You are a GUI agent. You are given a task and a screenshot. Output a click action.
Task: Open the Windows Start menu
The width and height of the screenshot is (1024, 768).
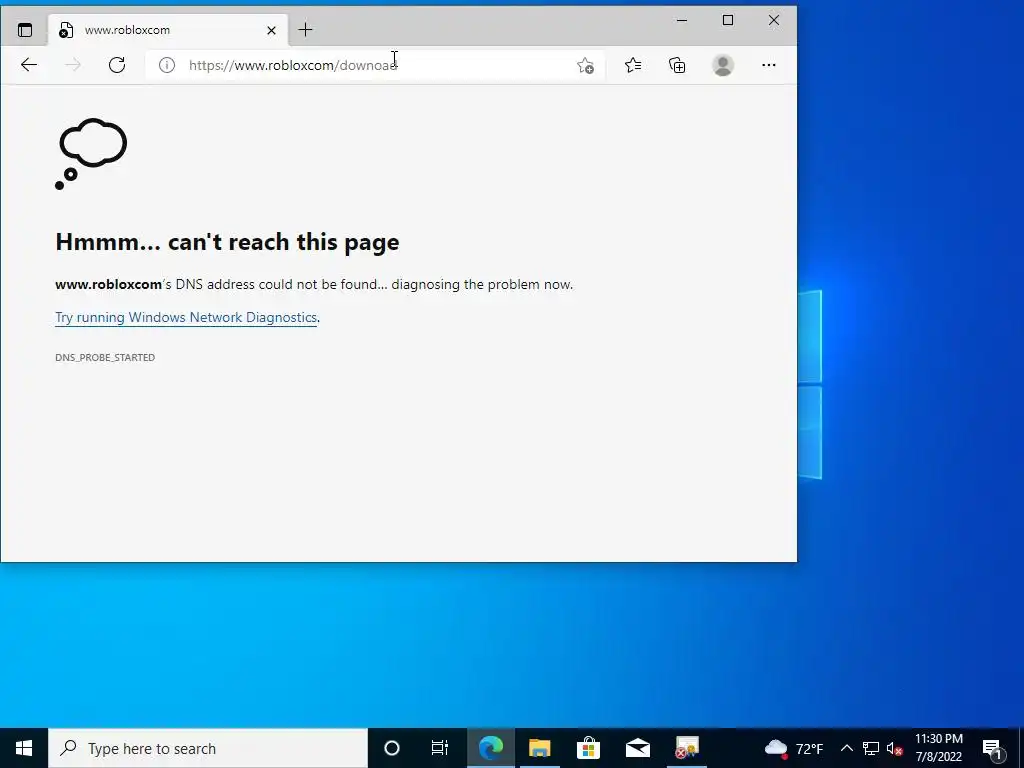pos(24,748)
